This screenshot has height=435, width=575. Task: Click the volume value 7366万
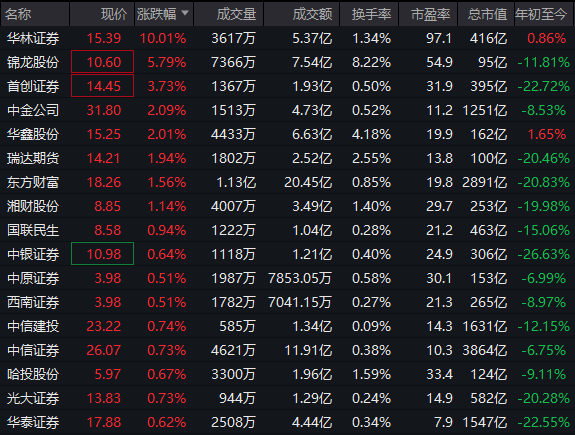coord(233,62)
